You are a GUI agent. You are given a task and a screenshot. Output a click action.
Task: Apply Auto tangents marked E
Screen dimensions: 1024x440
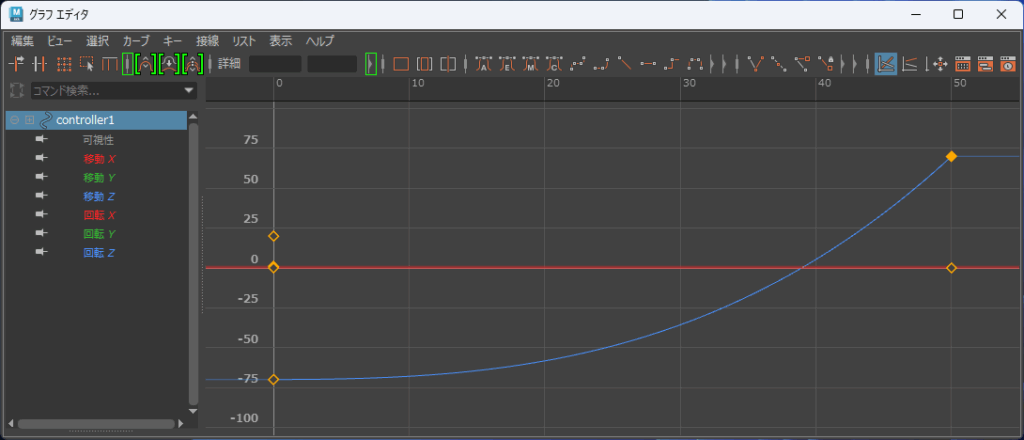click(x=507, y=64)
